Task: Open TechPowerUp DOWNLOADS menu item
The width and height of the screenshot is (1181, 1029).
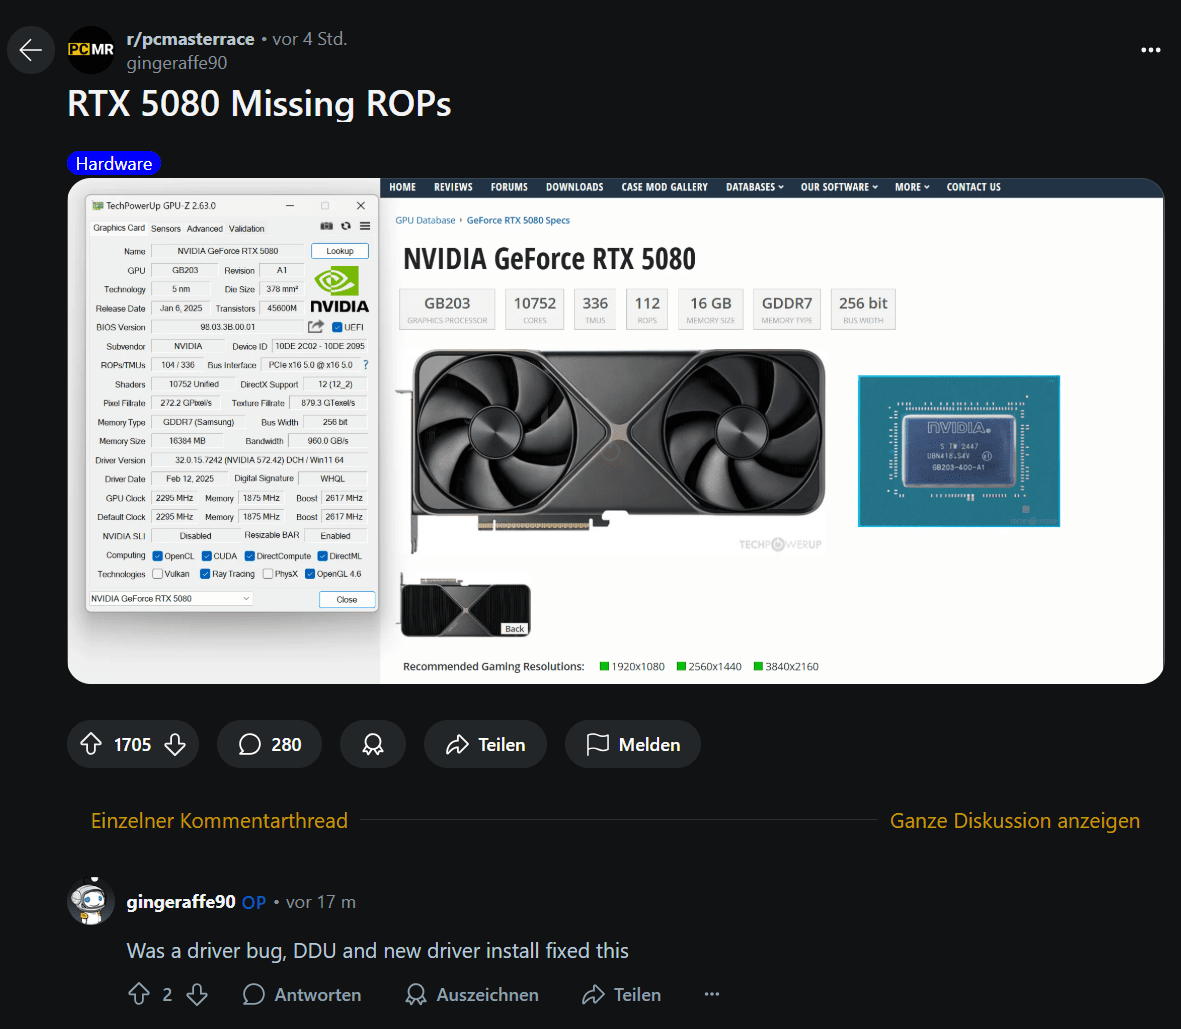Action: (575, 187)
